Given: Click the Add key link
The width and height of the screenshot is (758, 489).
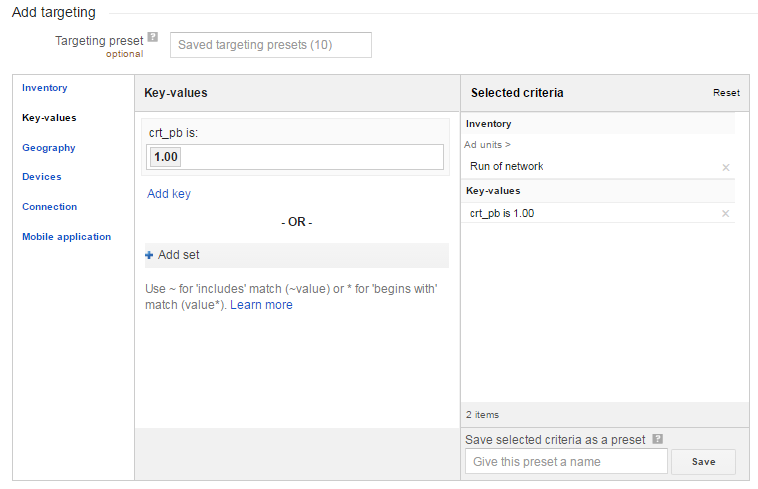Looking at the screenshot, I should [169, 194].
